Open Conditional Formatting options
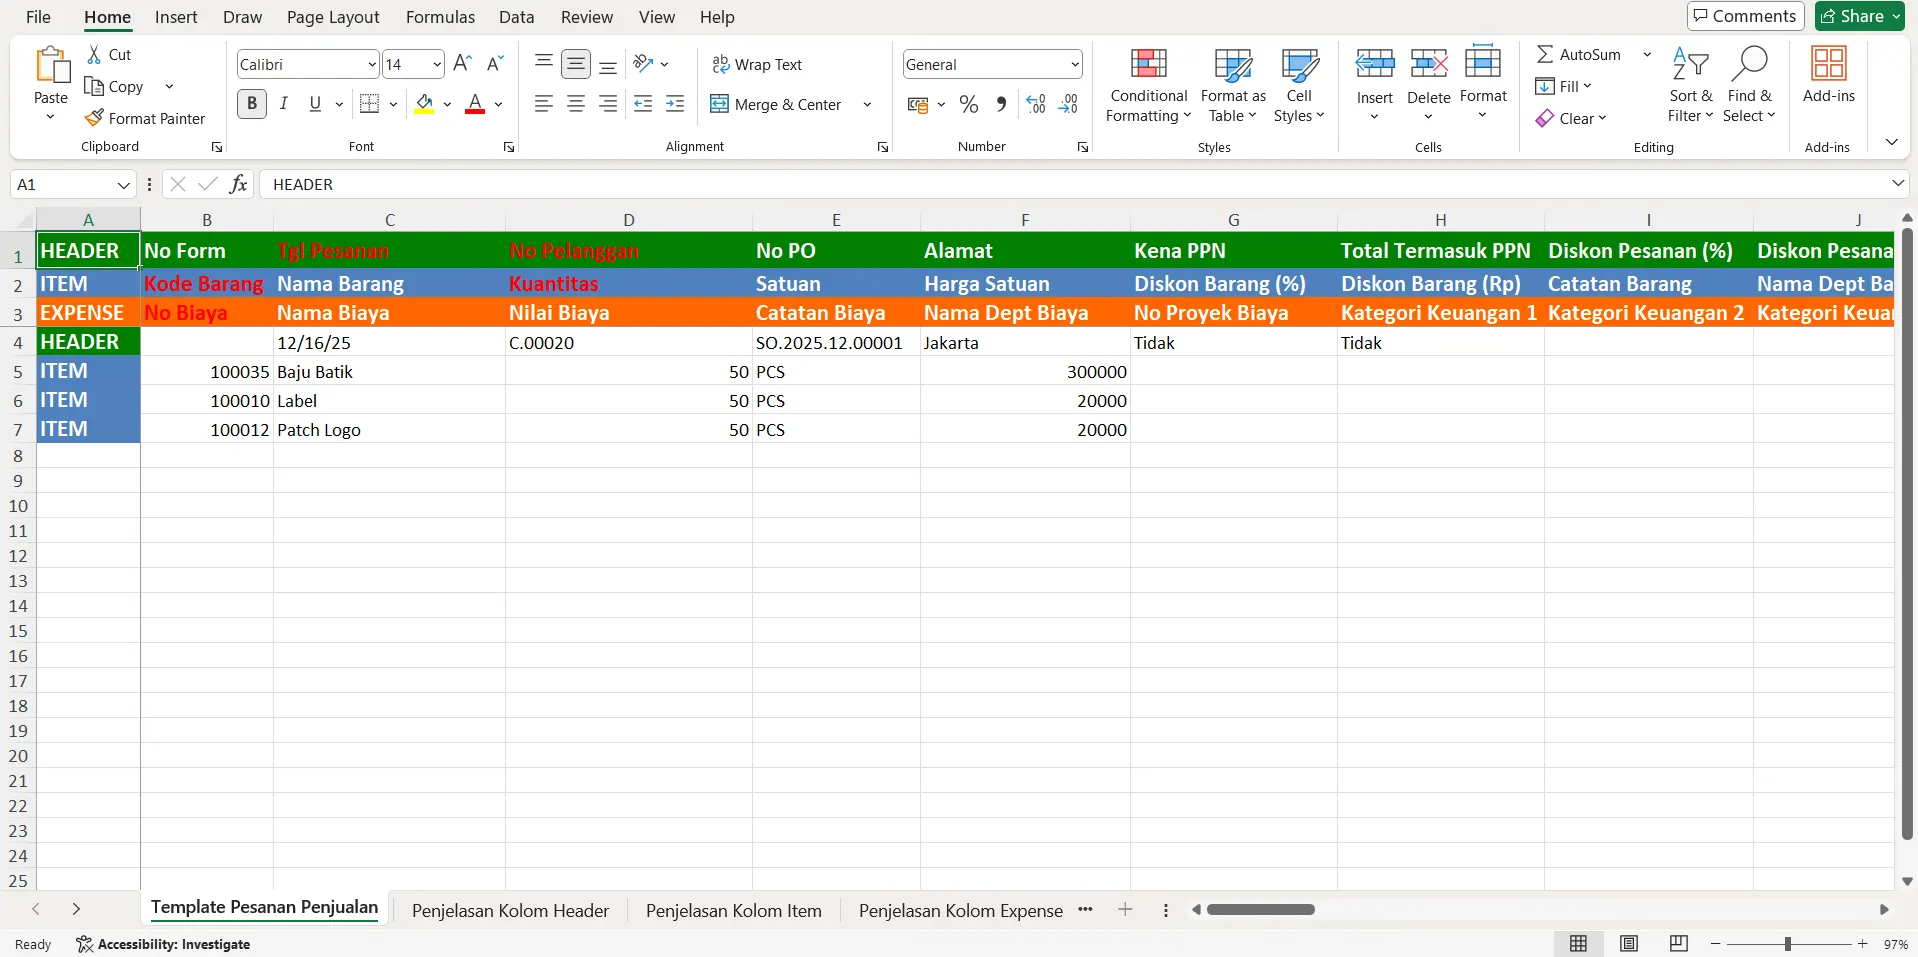 click(1148, 85)
